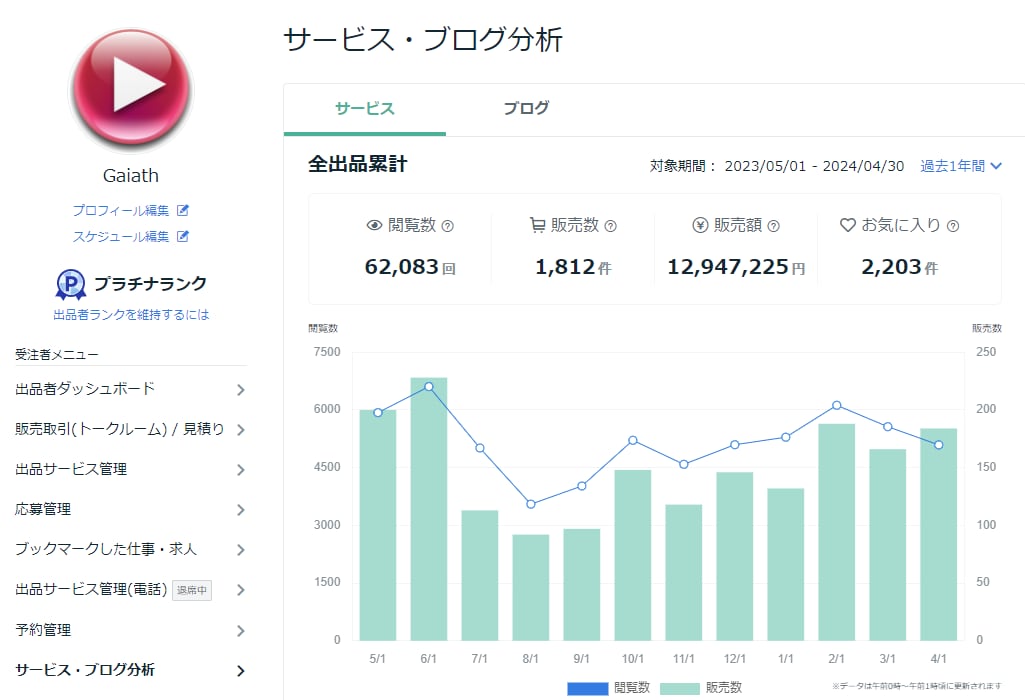Click the Gaiath username text
1025x700 pixels.
pyautogui.click(x=131, y=176)
